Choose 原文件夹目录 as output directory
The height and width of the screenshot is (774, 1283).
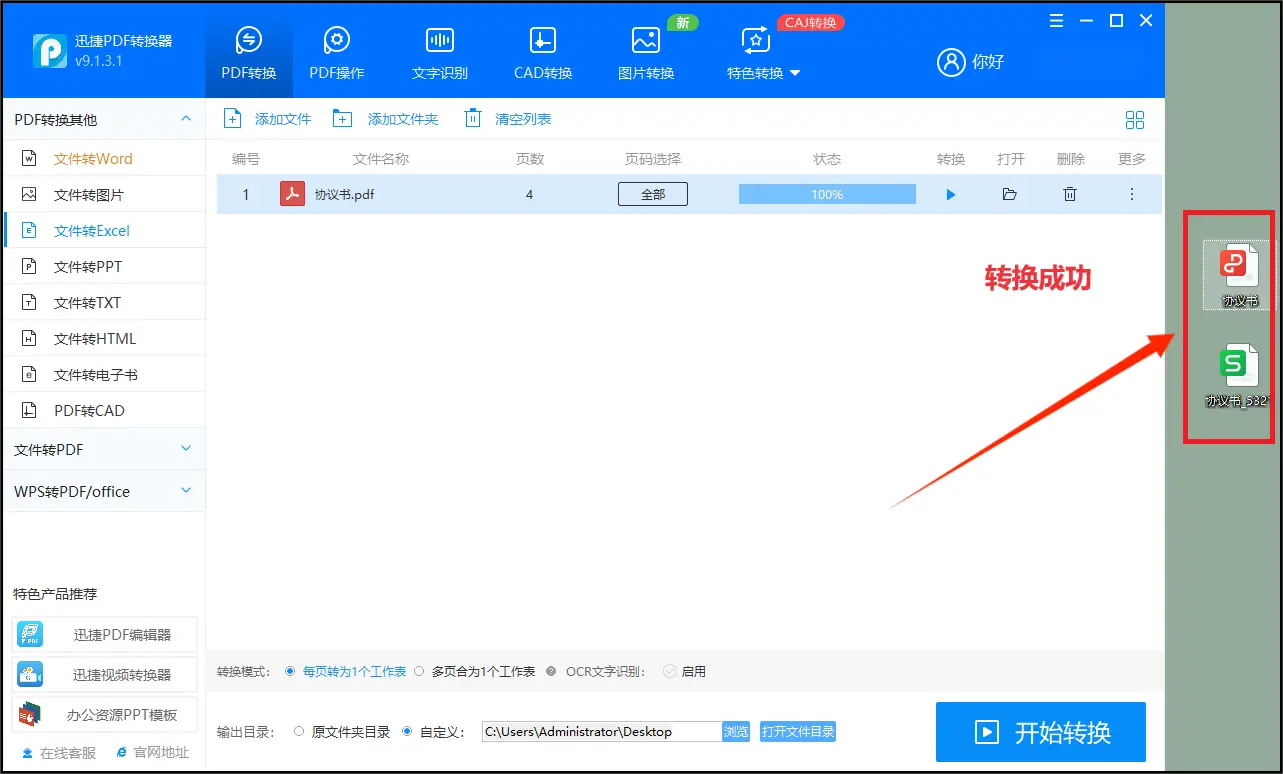pyautogui.click(x=299, y=732)
